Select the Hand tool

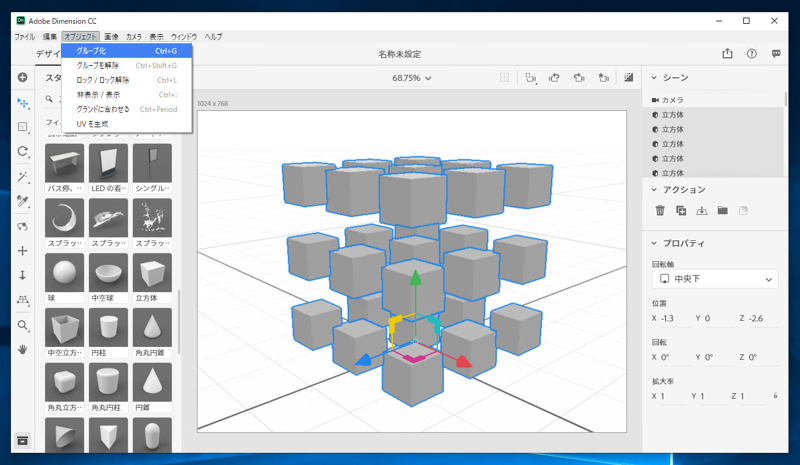22,350
